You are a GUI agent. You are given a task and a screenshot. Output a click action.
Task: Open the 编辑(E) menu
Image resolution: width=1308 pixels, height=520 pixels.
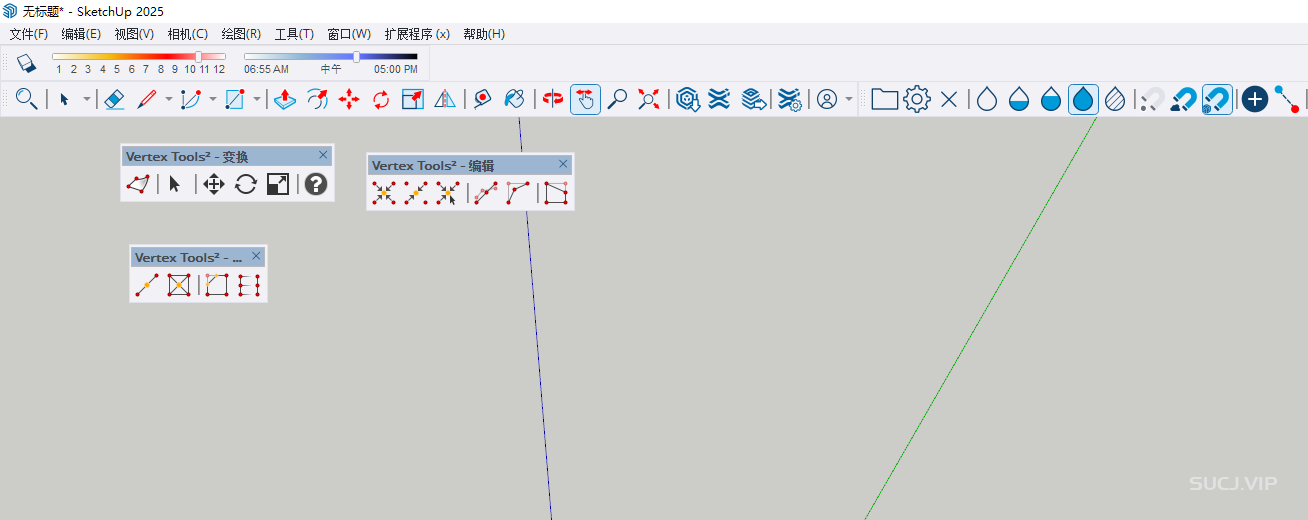click(x=81, y=33)
